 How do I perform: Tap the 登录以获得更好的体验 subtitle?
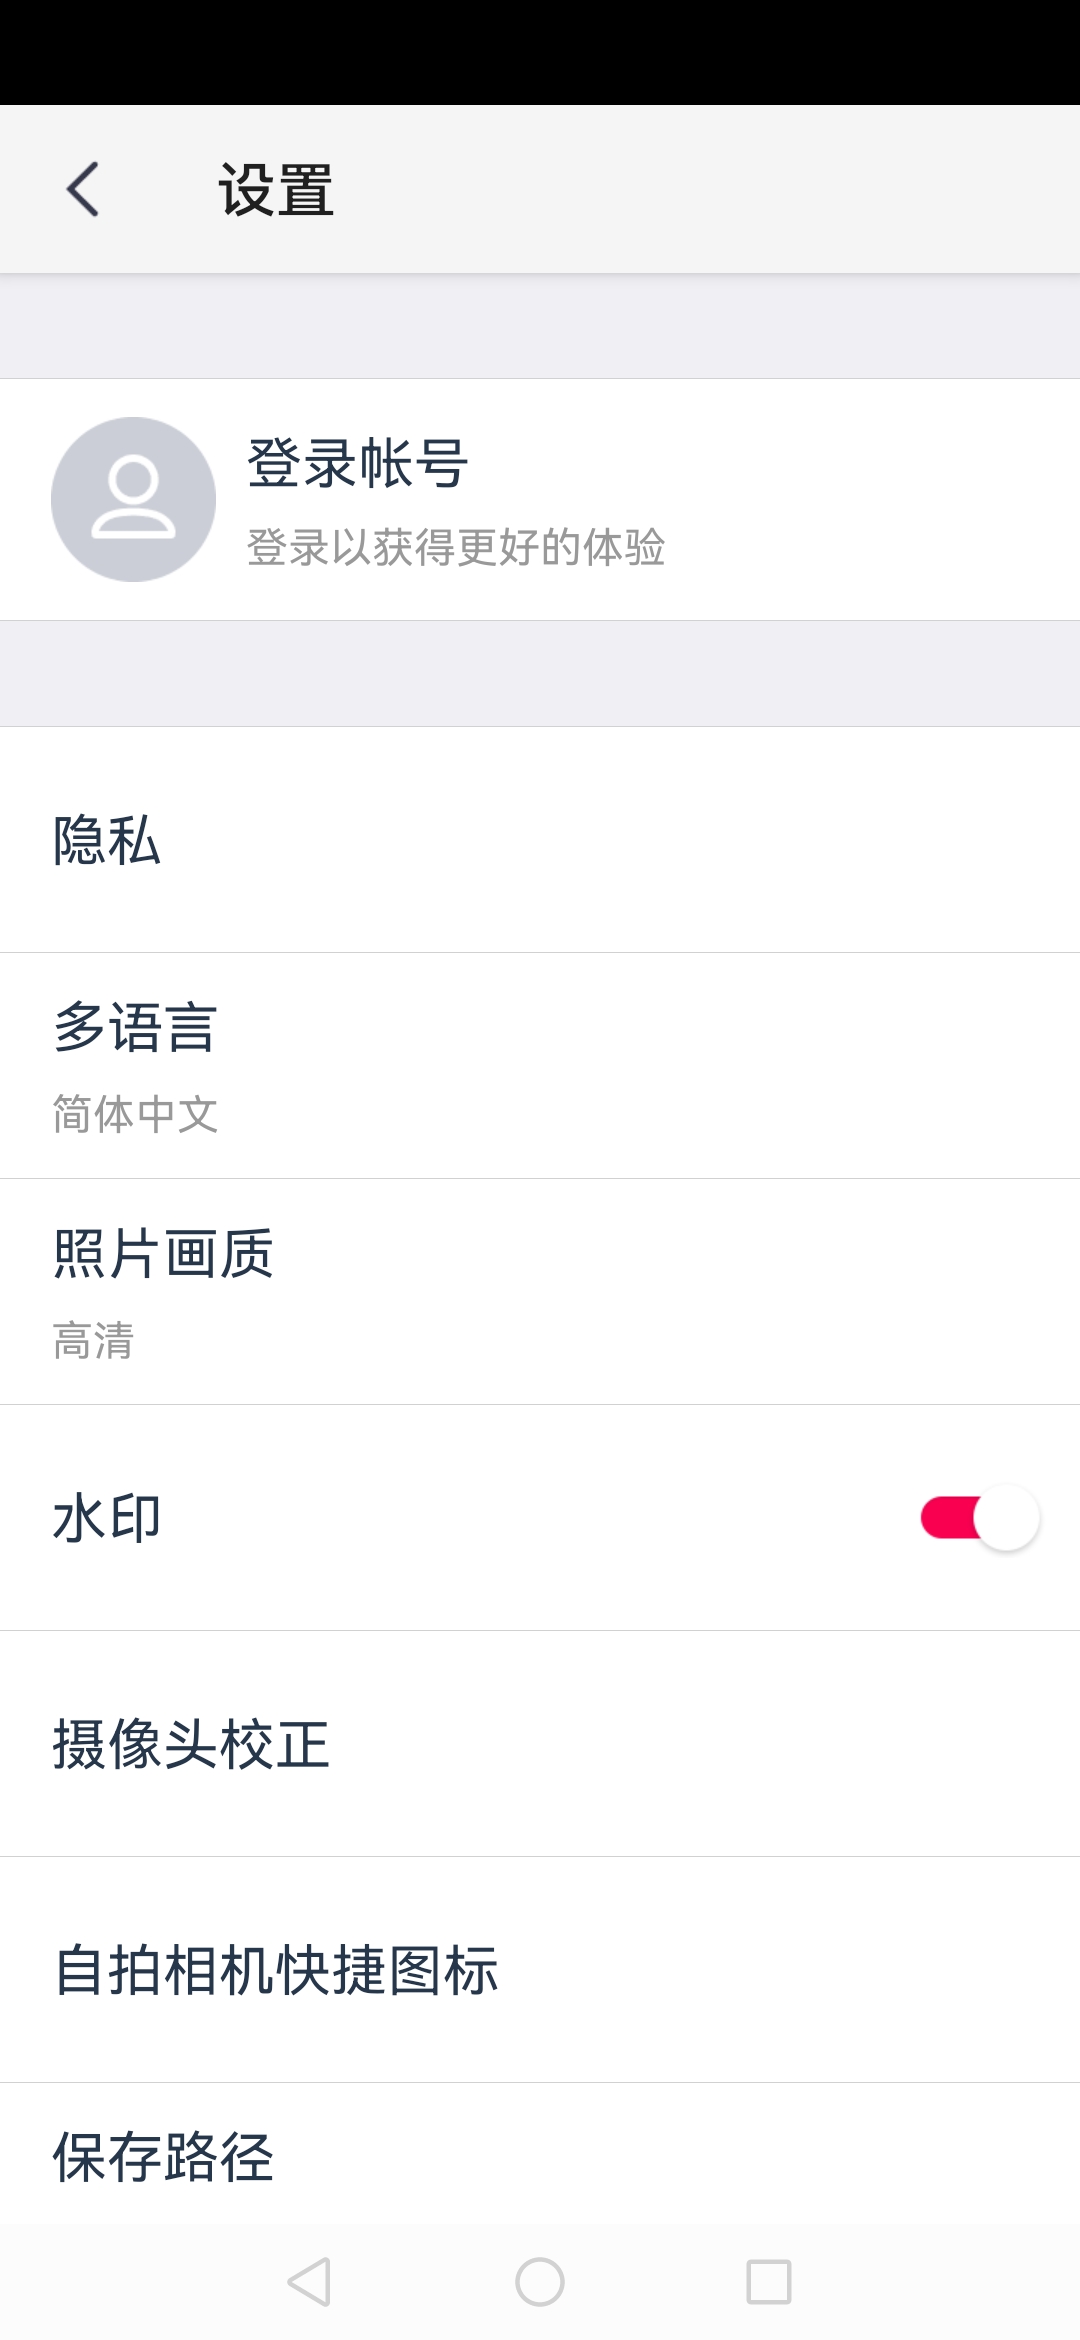[x=456, y=547]
